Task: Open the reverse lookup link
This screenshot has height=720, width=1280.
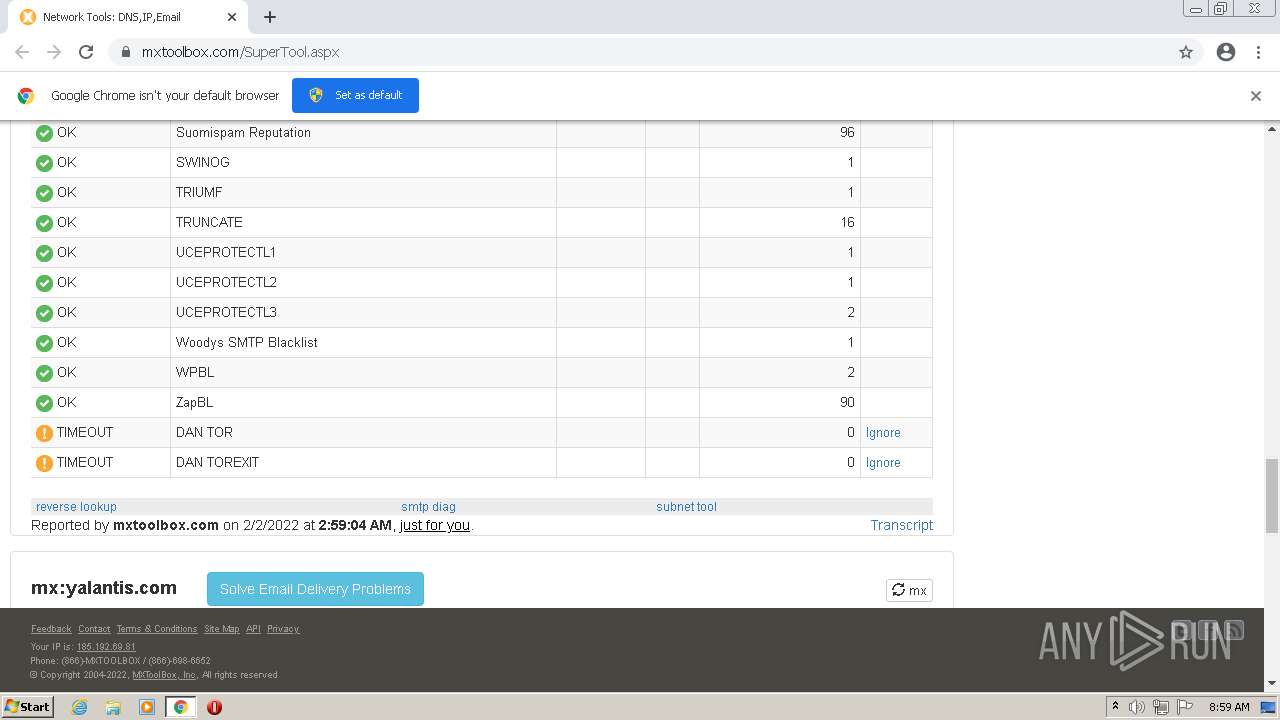Action: tap(76, 507)
